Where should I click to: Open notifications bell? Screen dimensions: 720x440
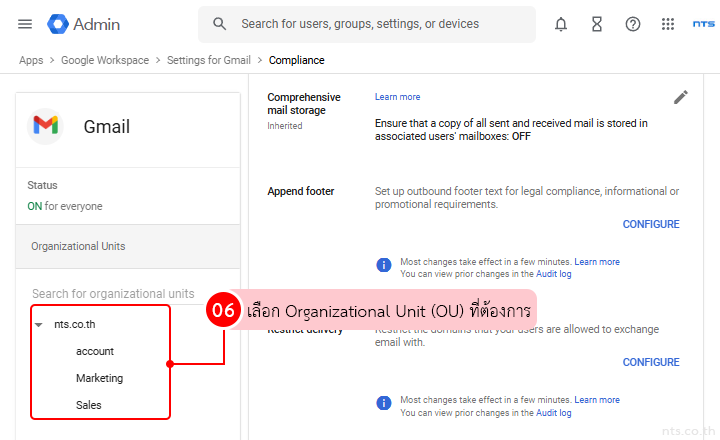pos(561,24)
